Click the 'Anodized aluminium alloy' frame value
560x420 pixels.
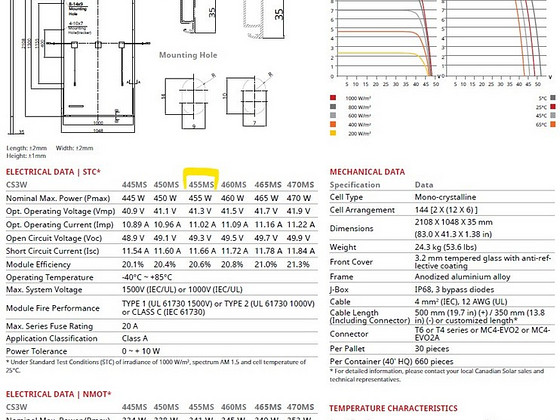point(462,277)
